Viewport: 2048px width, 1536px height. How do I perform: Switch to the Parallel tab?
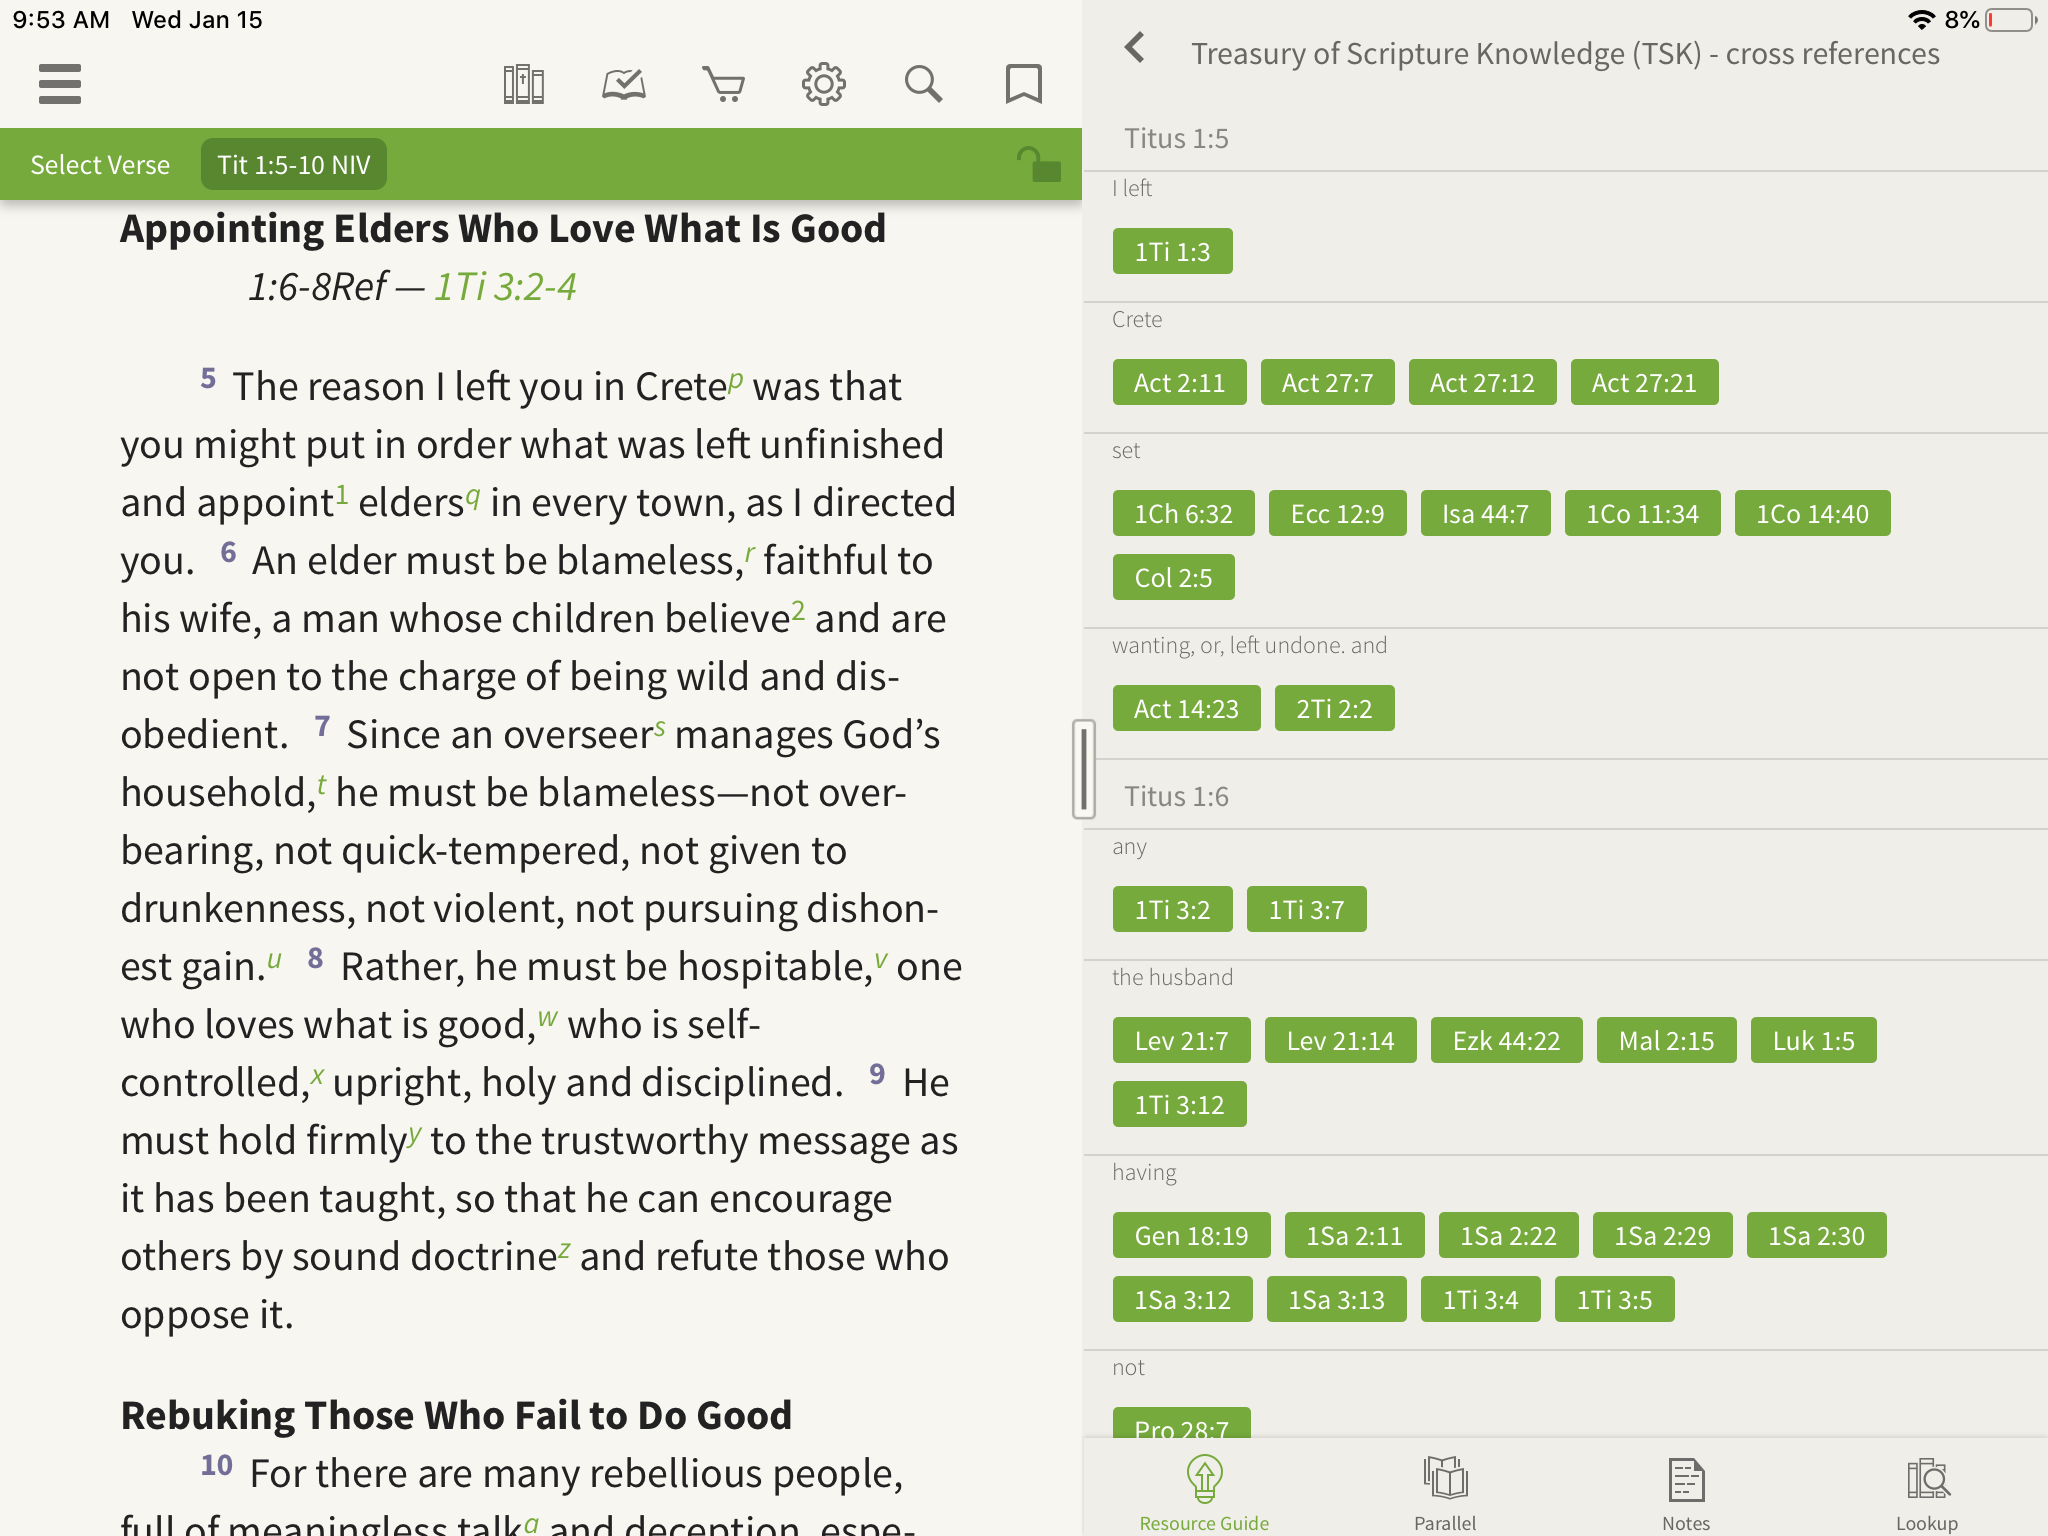click(x=1445, y=1492)
